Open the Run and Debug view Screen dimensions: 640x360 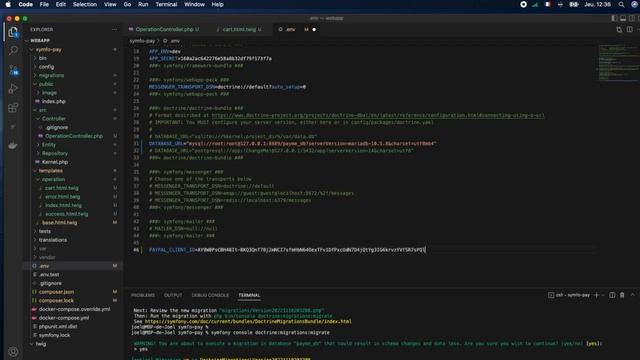pyautogui.click(x=13, y=89)
